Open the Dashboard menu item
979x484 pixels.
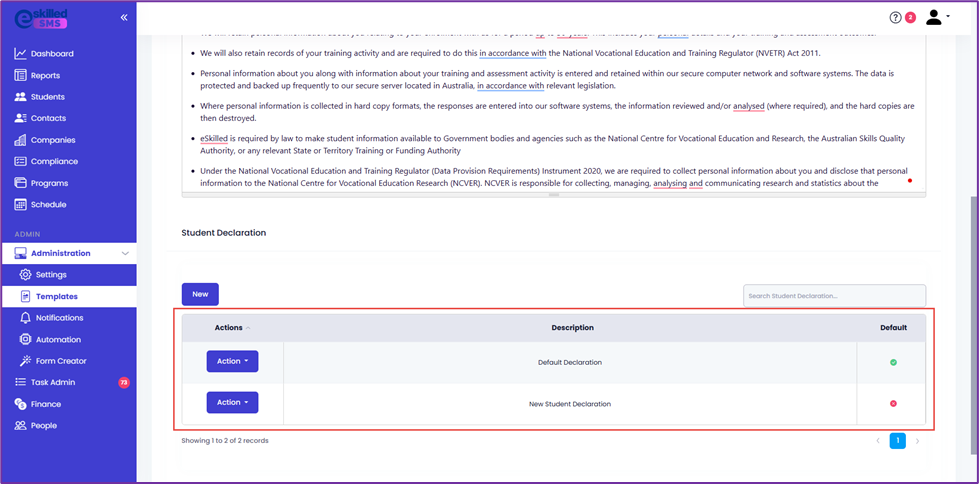pos(52,54)
